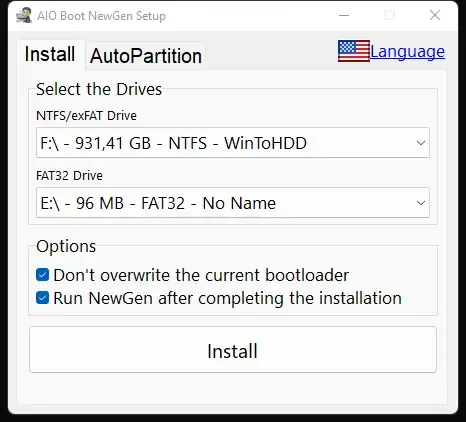
Task: Expand the FAT32 Drive dropdown arrow
Action: point(421,203)
